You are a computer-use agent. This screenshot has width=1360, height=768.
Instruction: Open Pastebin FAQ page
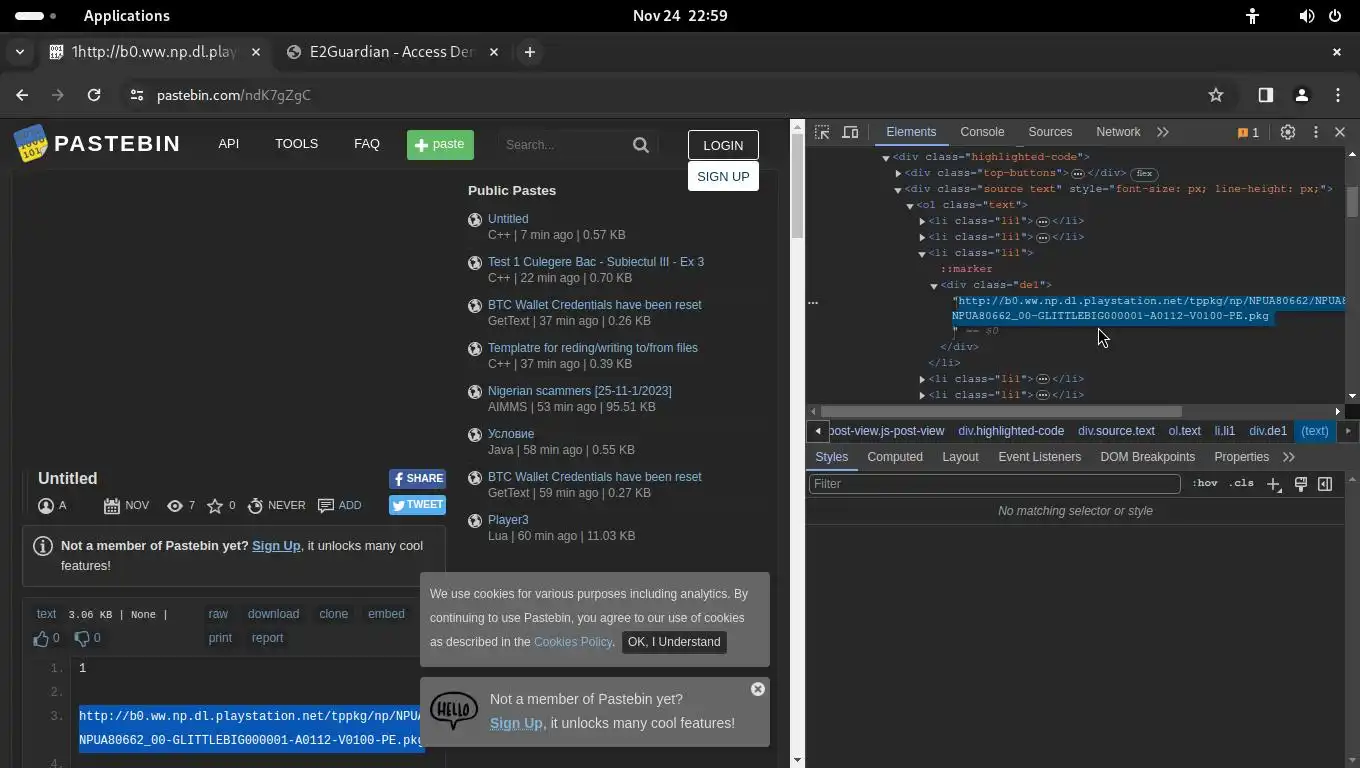[367, 144]
